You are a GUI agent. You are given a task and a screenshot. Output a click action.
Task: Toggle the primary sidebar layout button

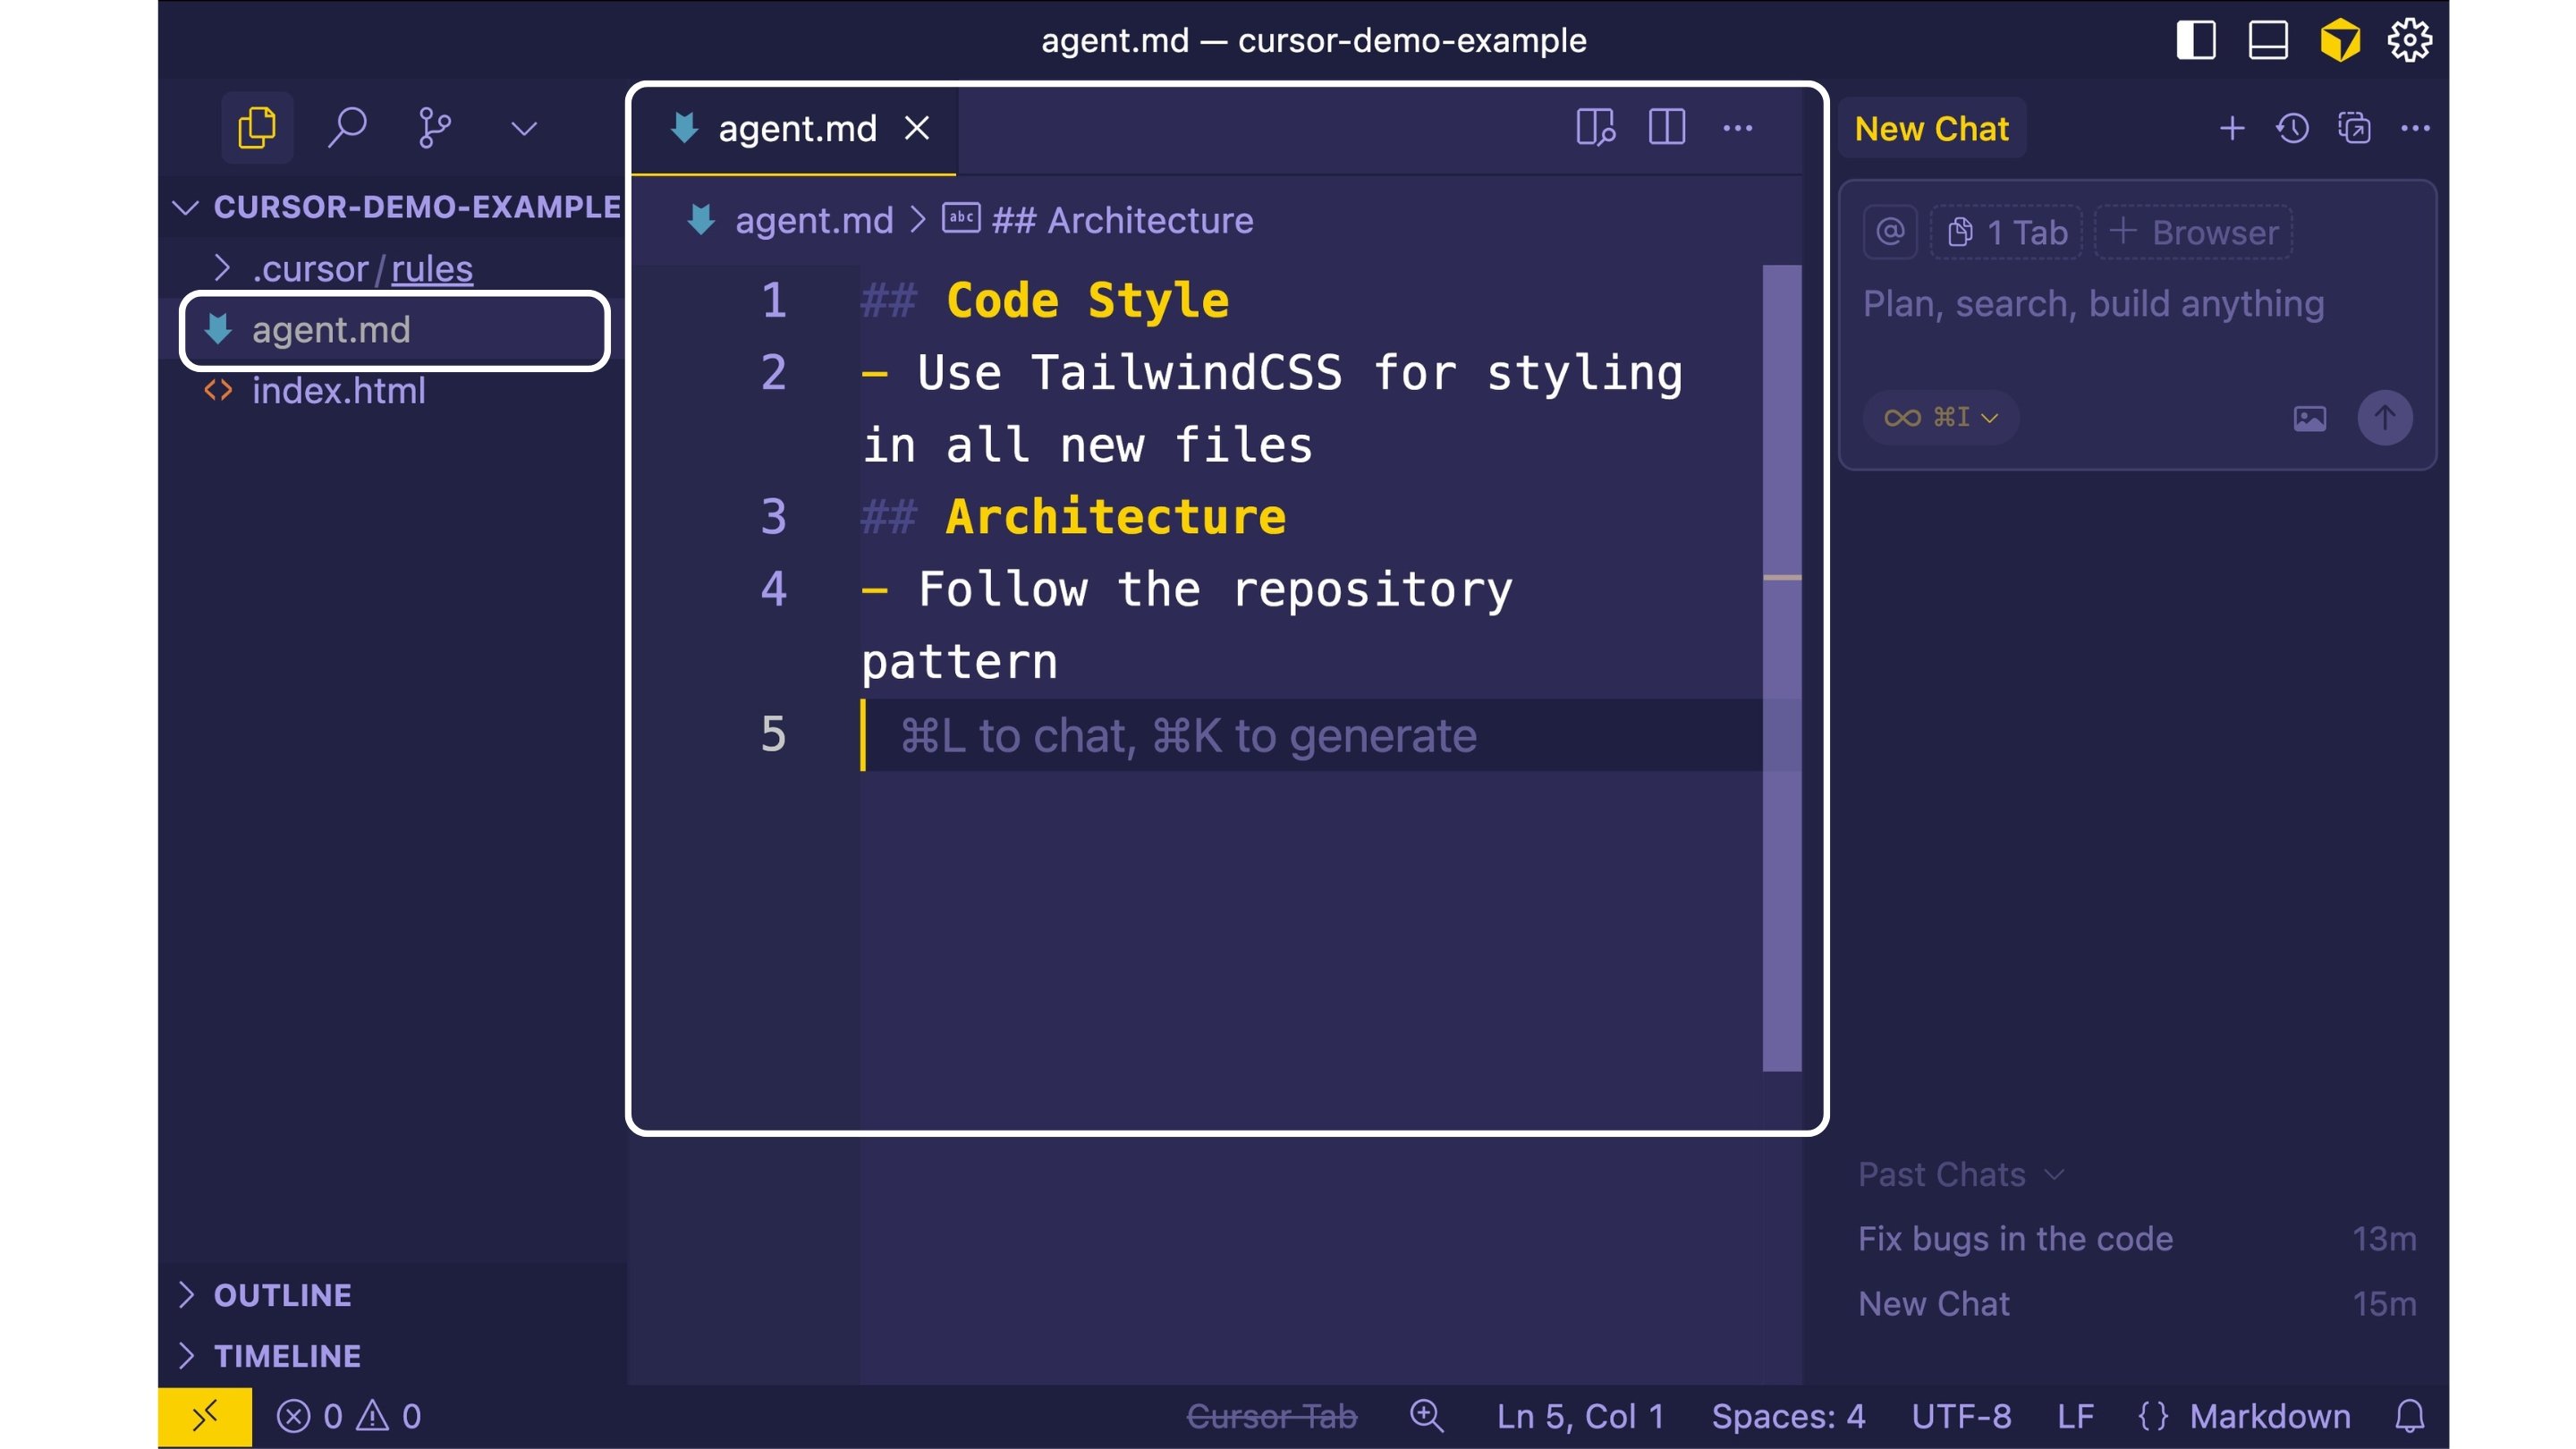point(2196,41)
